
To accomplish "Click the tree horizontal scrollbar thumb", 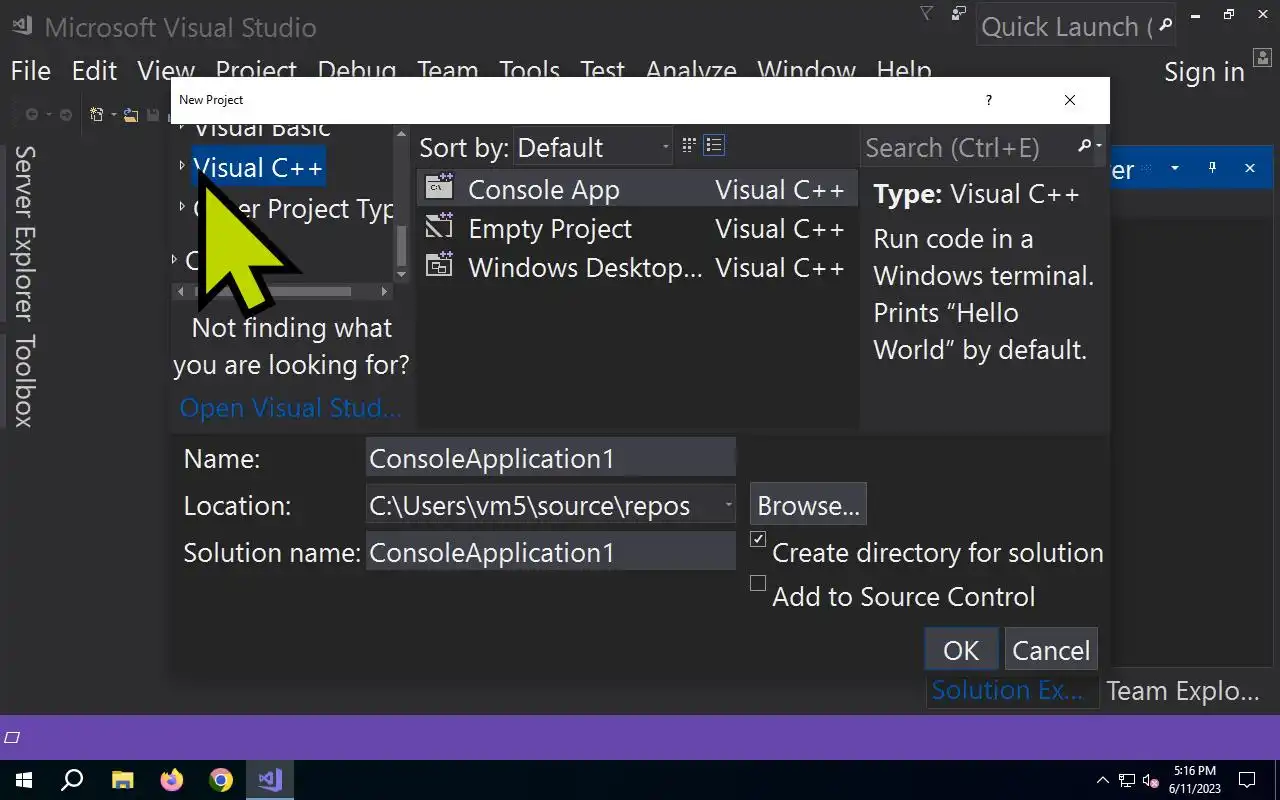I will tap(272, 291).
